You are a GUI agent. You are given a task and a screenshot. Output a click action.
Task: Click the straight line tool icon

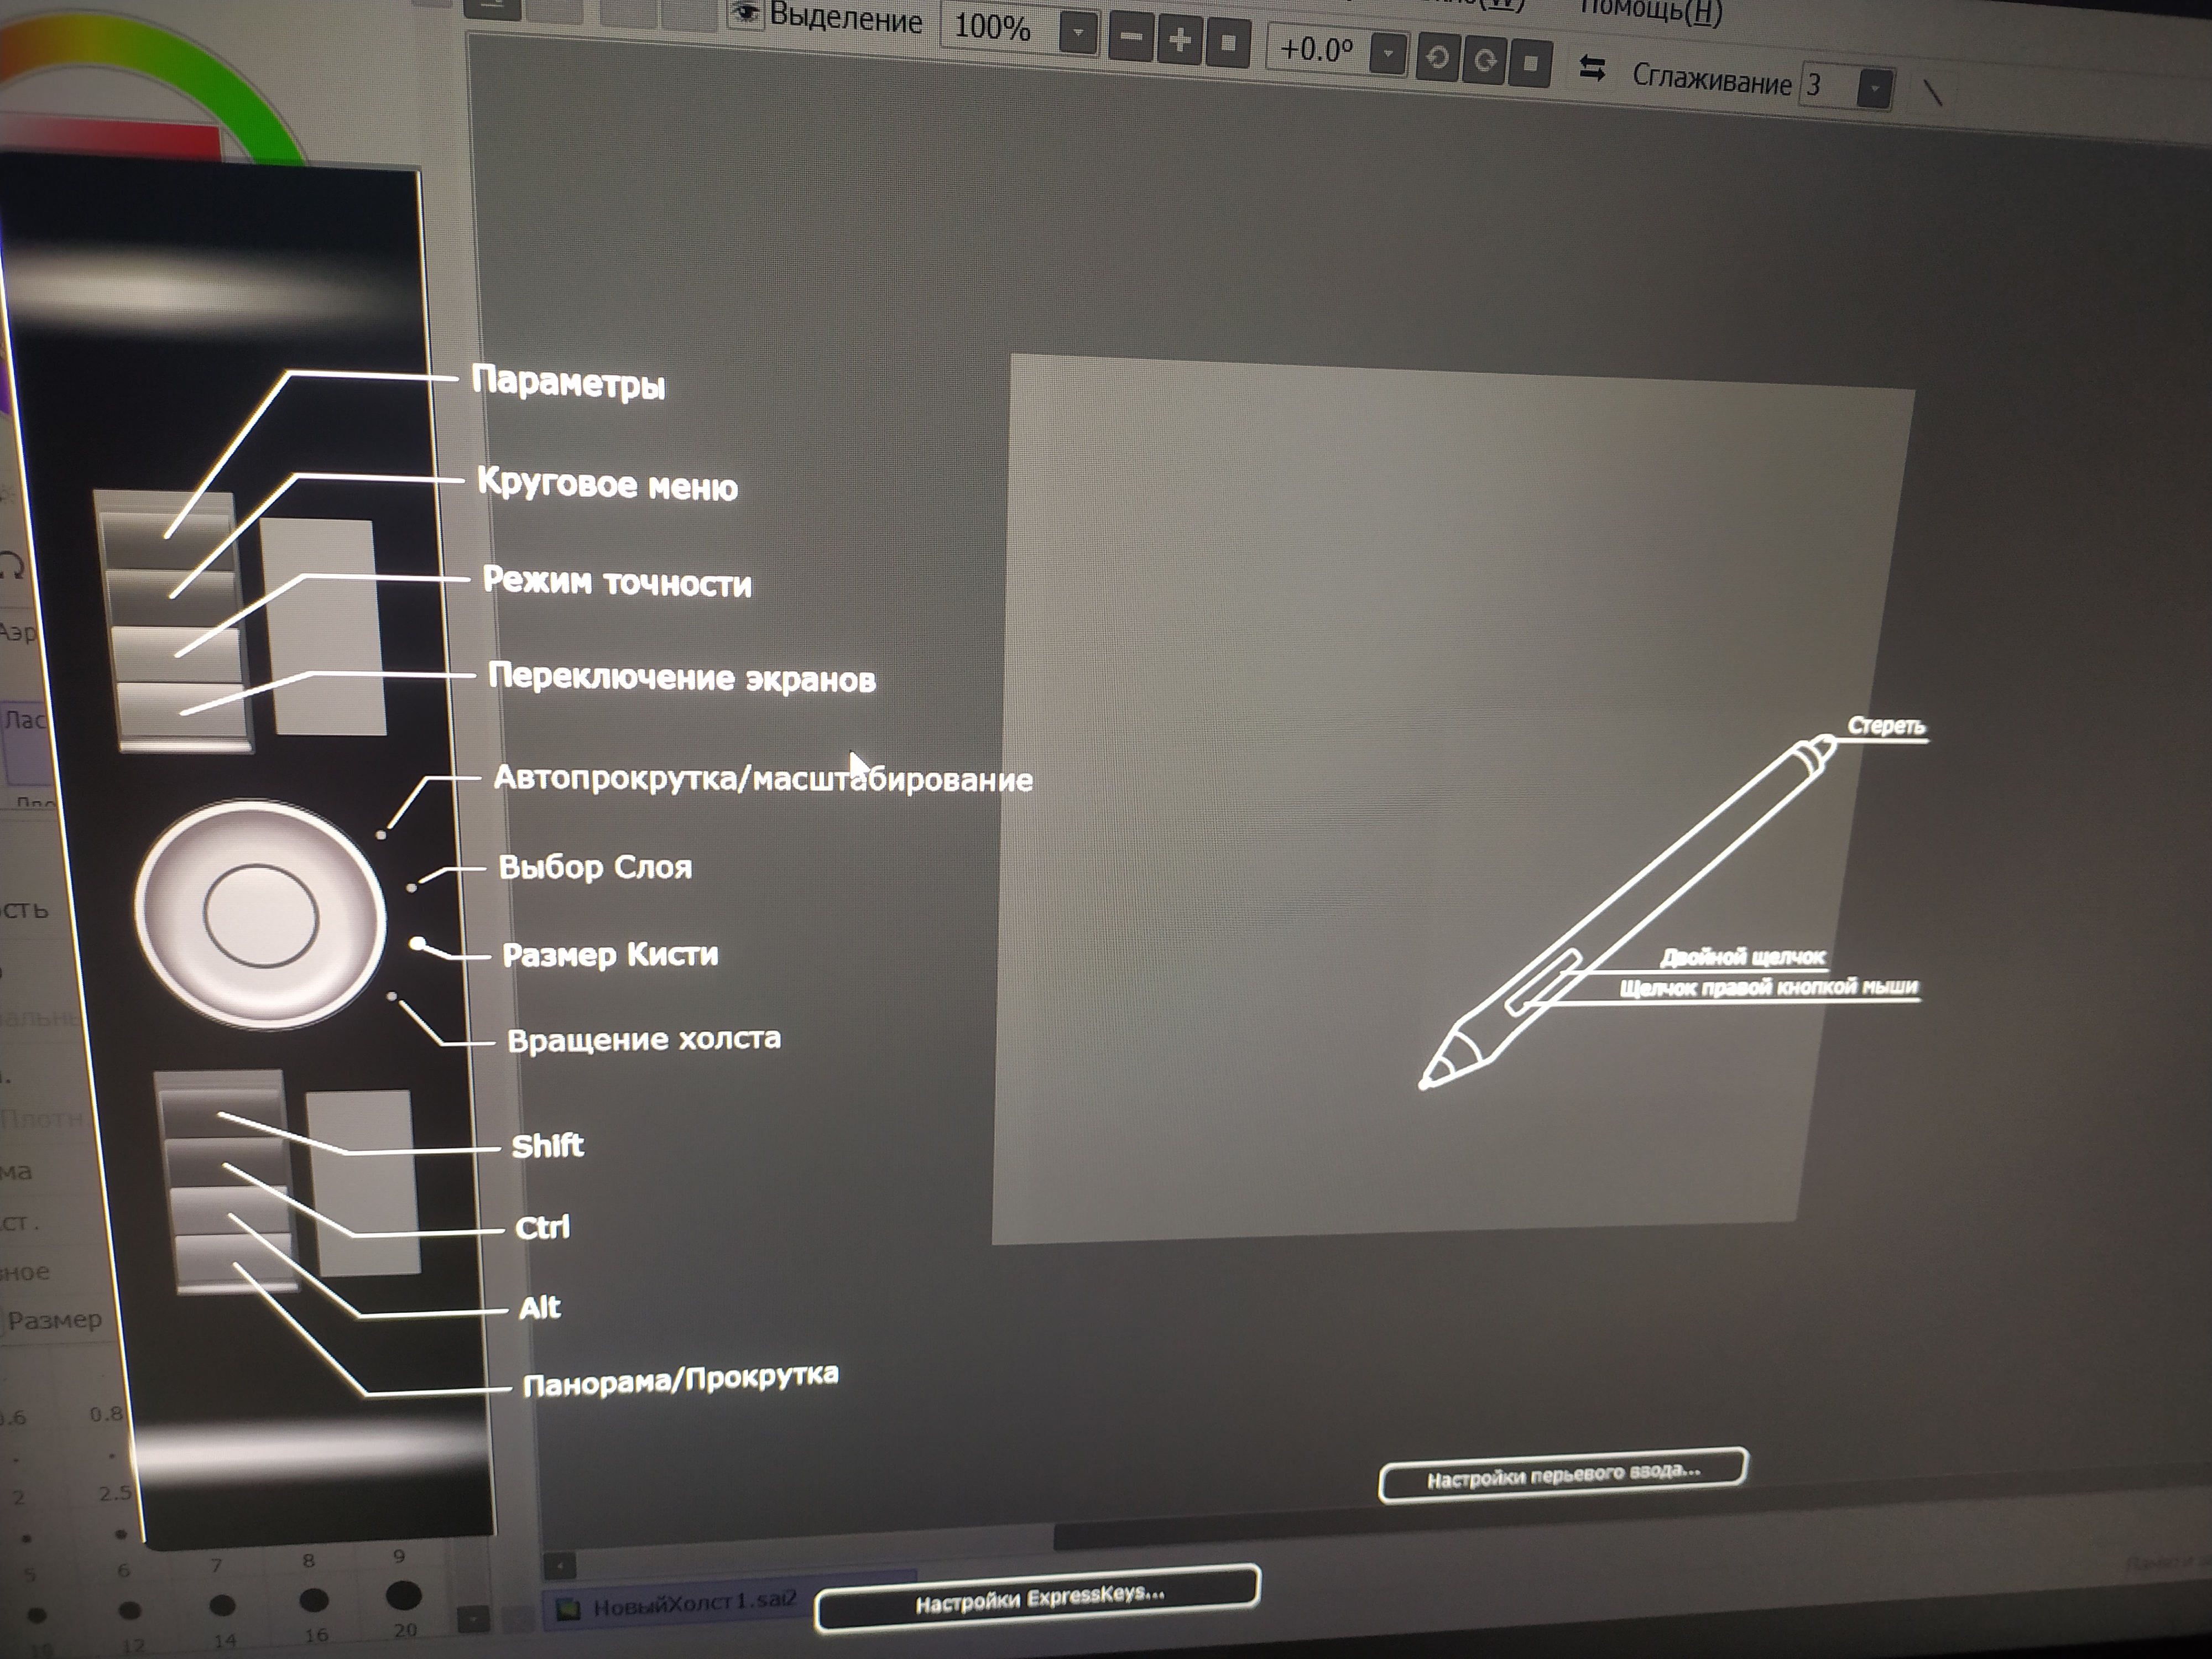1933,93
